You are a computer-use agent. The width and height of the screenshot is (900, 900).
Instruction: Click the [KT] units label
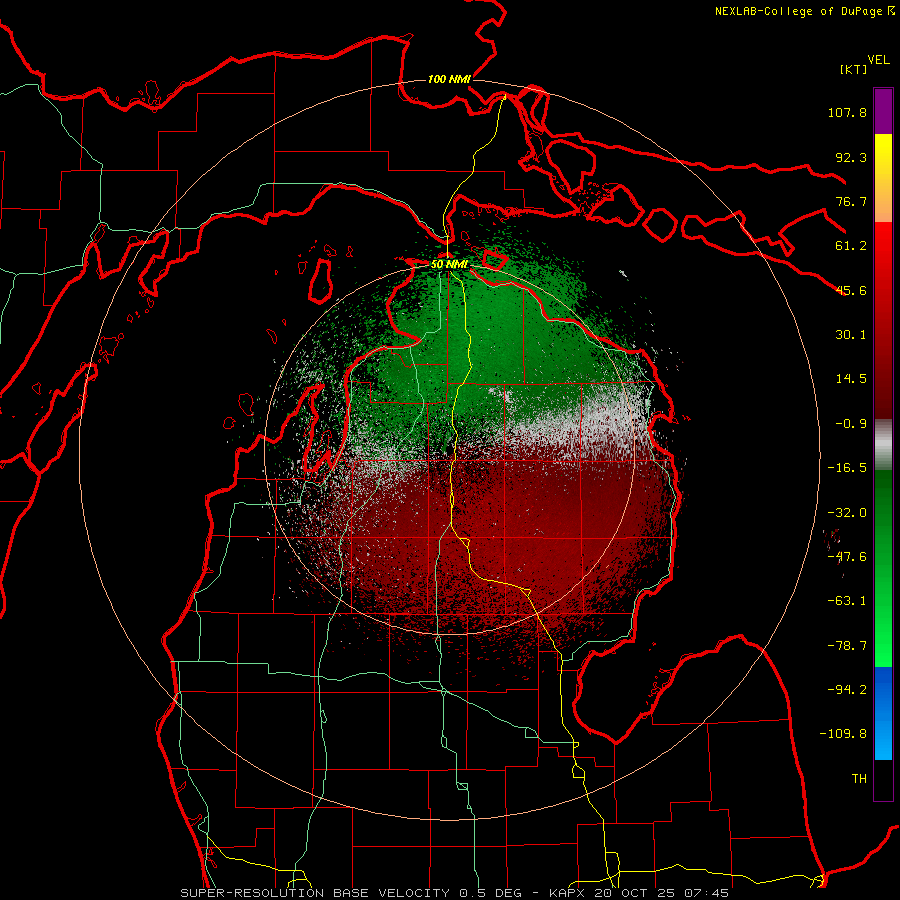pos(853,69)
